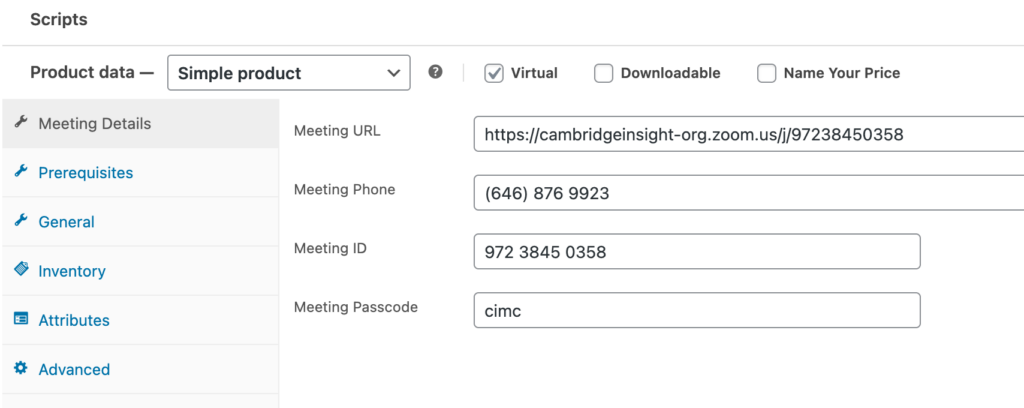Switch to the Prerequisites tab
Screen dimensions: 1024x408
pyautogui.click(x=85, y=173)
